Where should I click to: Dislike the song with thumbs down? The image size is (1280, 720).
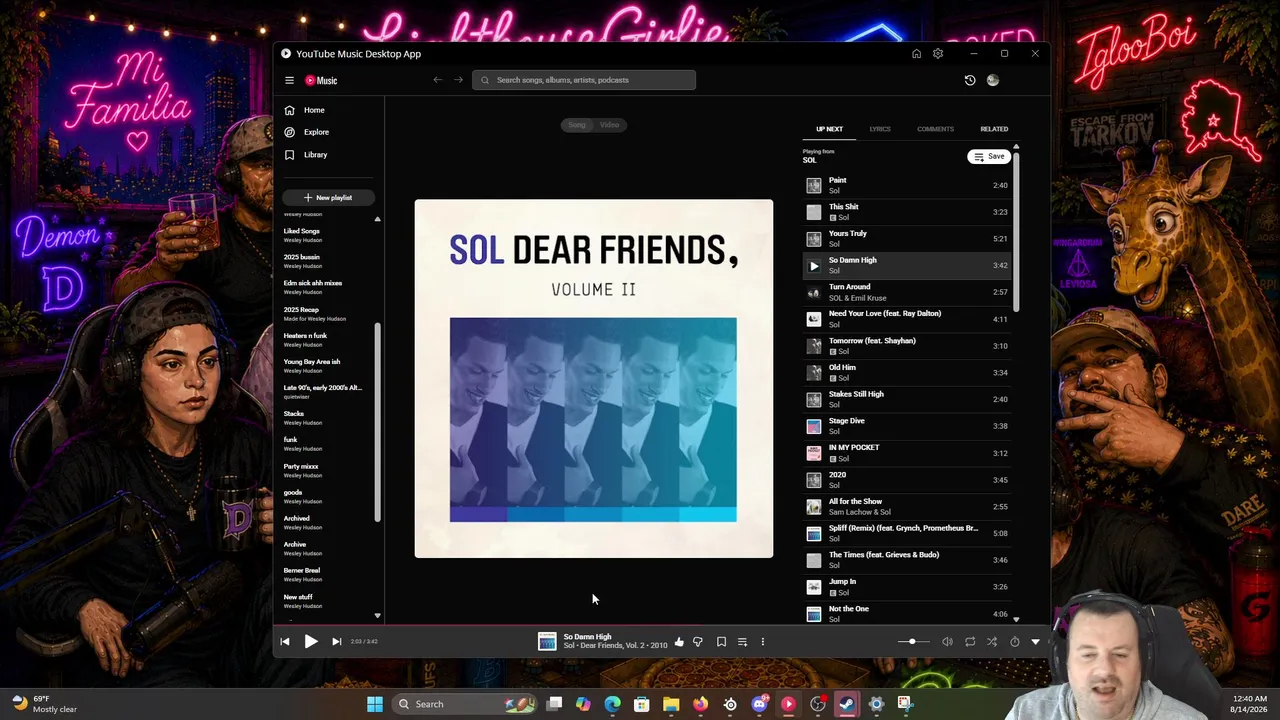698,642
